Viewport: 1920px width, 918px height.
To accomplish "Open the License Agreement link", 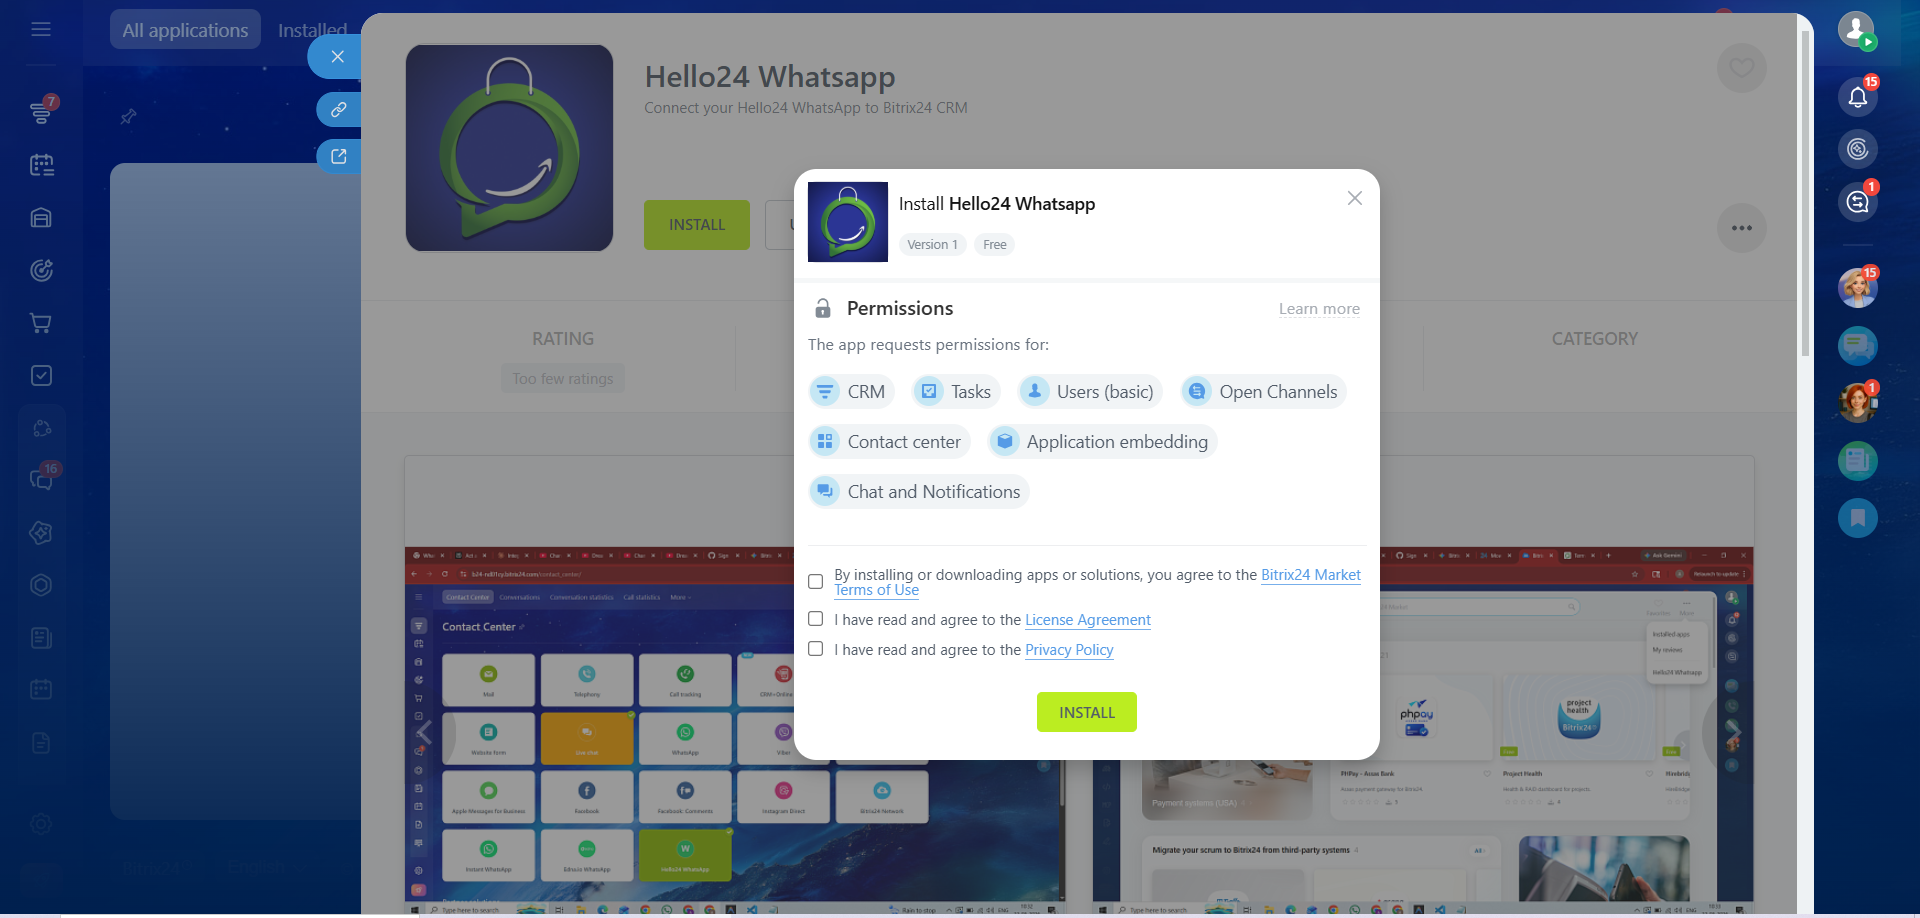I will [x=1088, y=620].
